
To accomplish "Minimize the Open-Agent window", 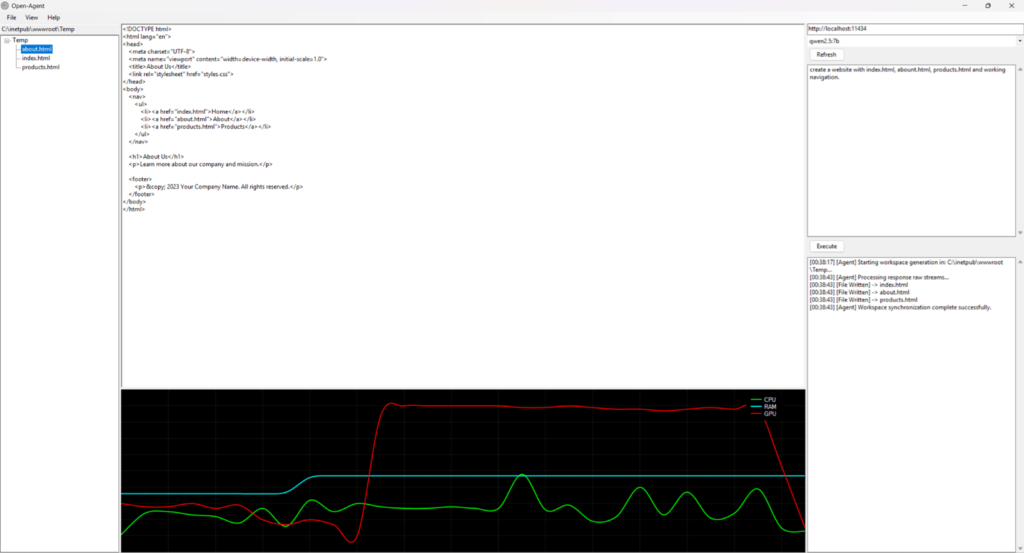I will pos(965,5).
